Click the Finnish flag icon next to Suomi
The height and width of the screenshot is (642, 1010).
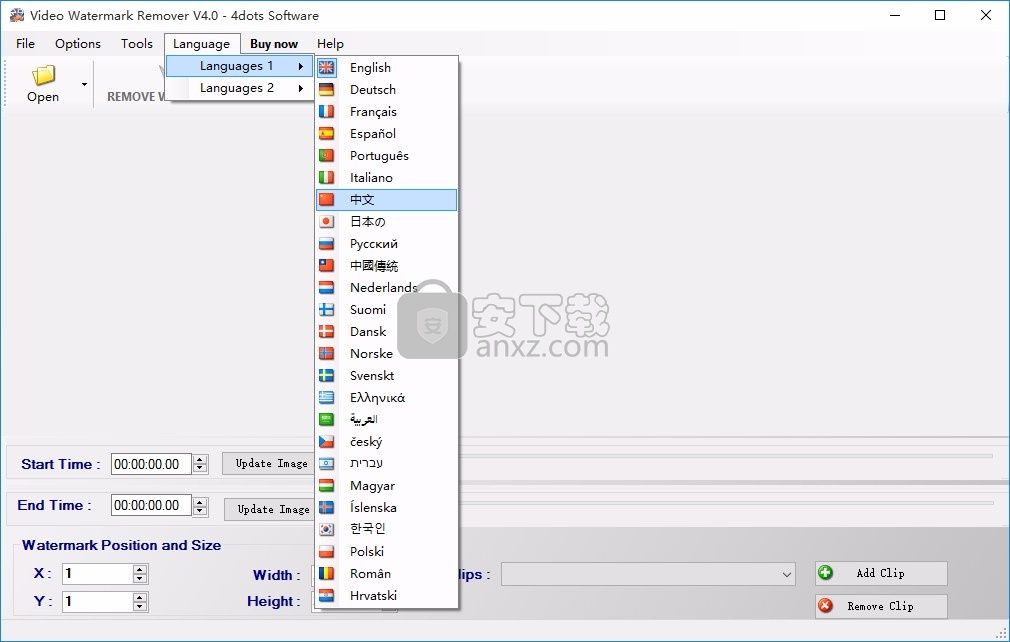[327, 309]
